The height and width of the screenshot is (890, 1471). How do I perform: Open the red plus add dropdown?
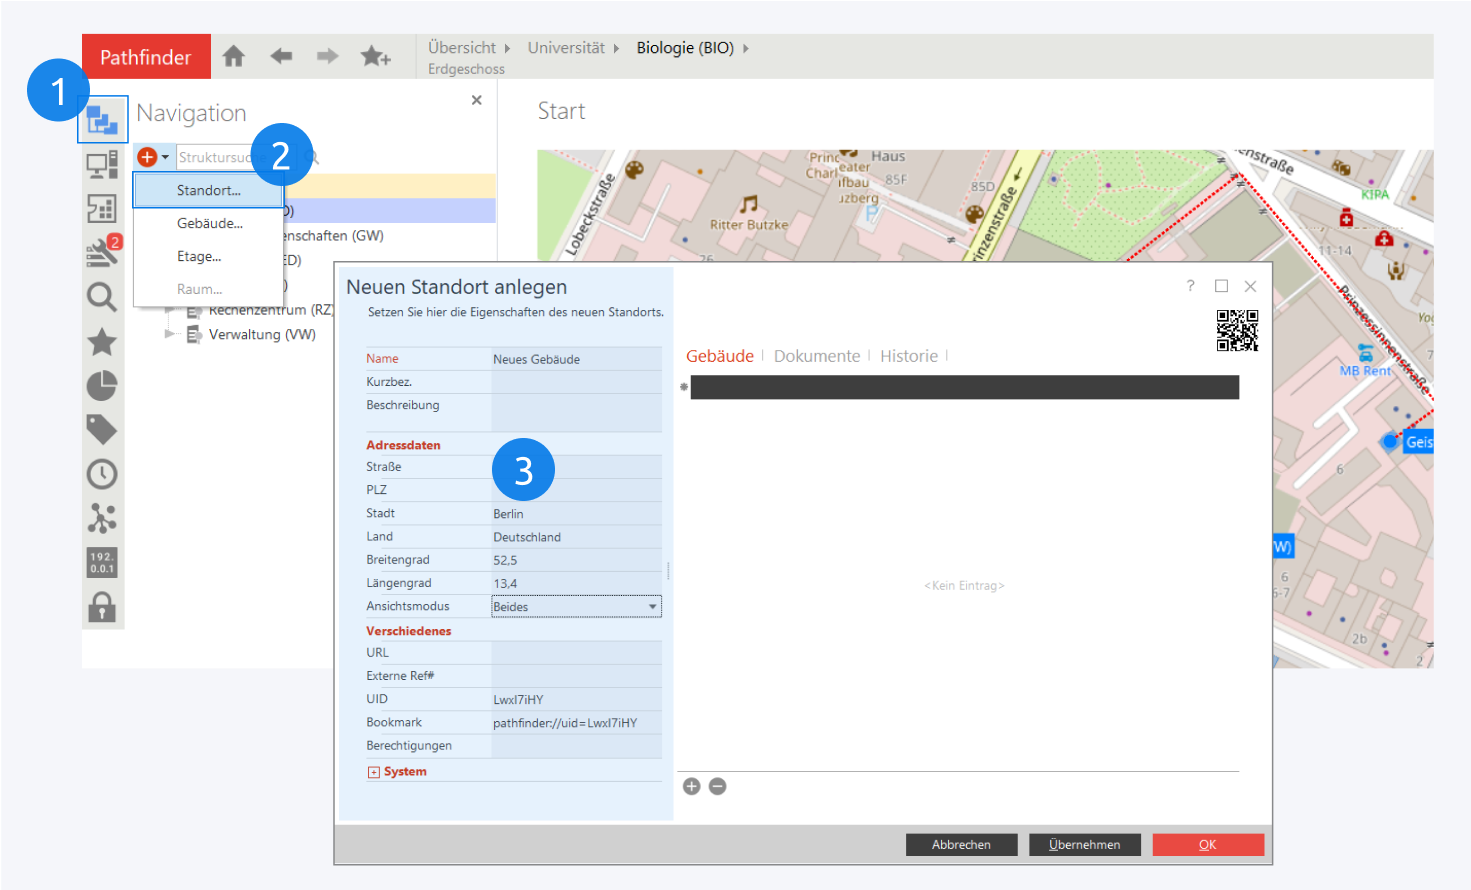(153, 157)
